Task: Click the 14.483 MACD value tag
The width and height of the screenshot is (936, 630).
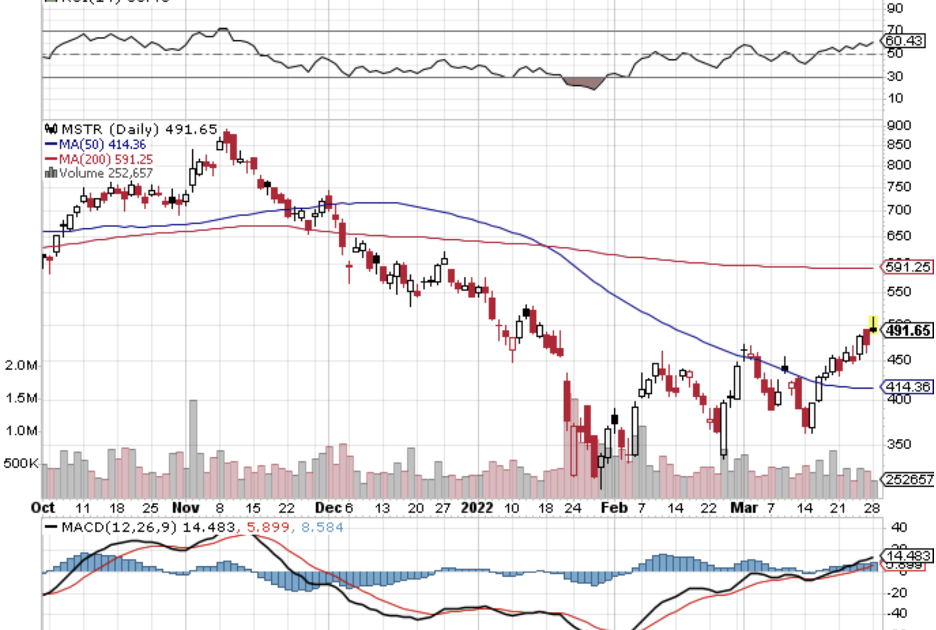Action: coord(908,555)
